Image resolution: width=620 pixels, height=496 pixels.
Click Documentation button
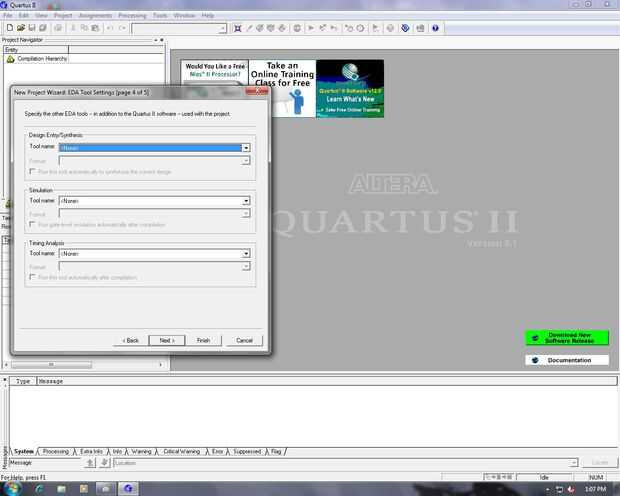[567, 360]
